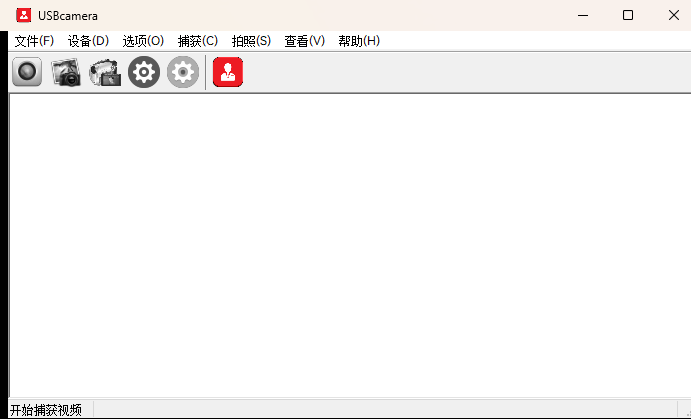
Task: Close the USBcamera window
Action: tap(673, 15)
